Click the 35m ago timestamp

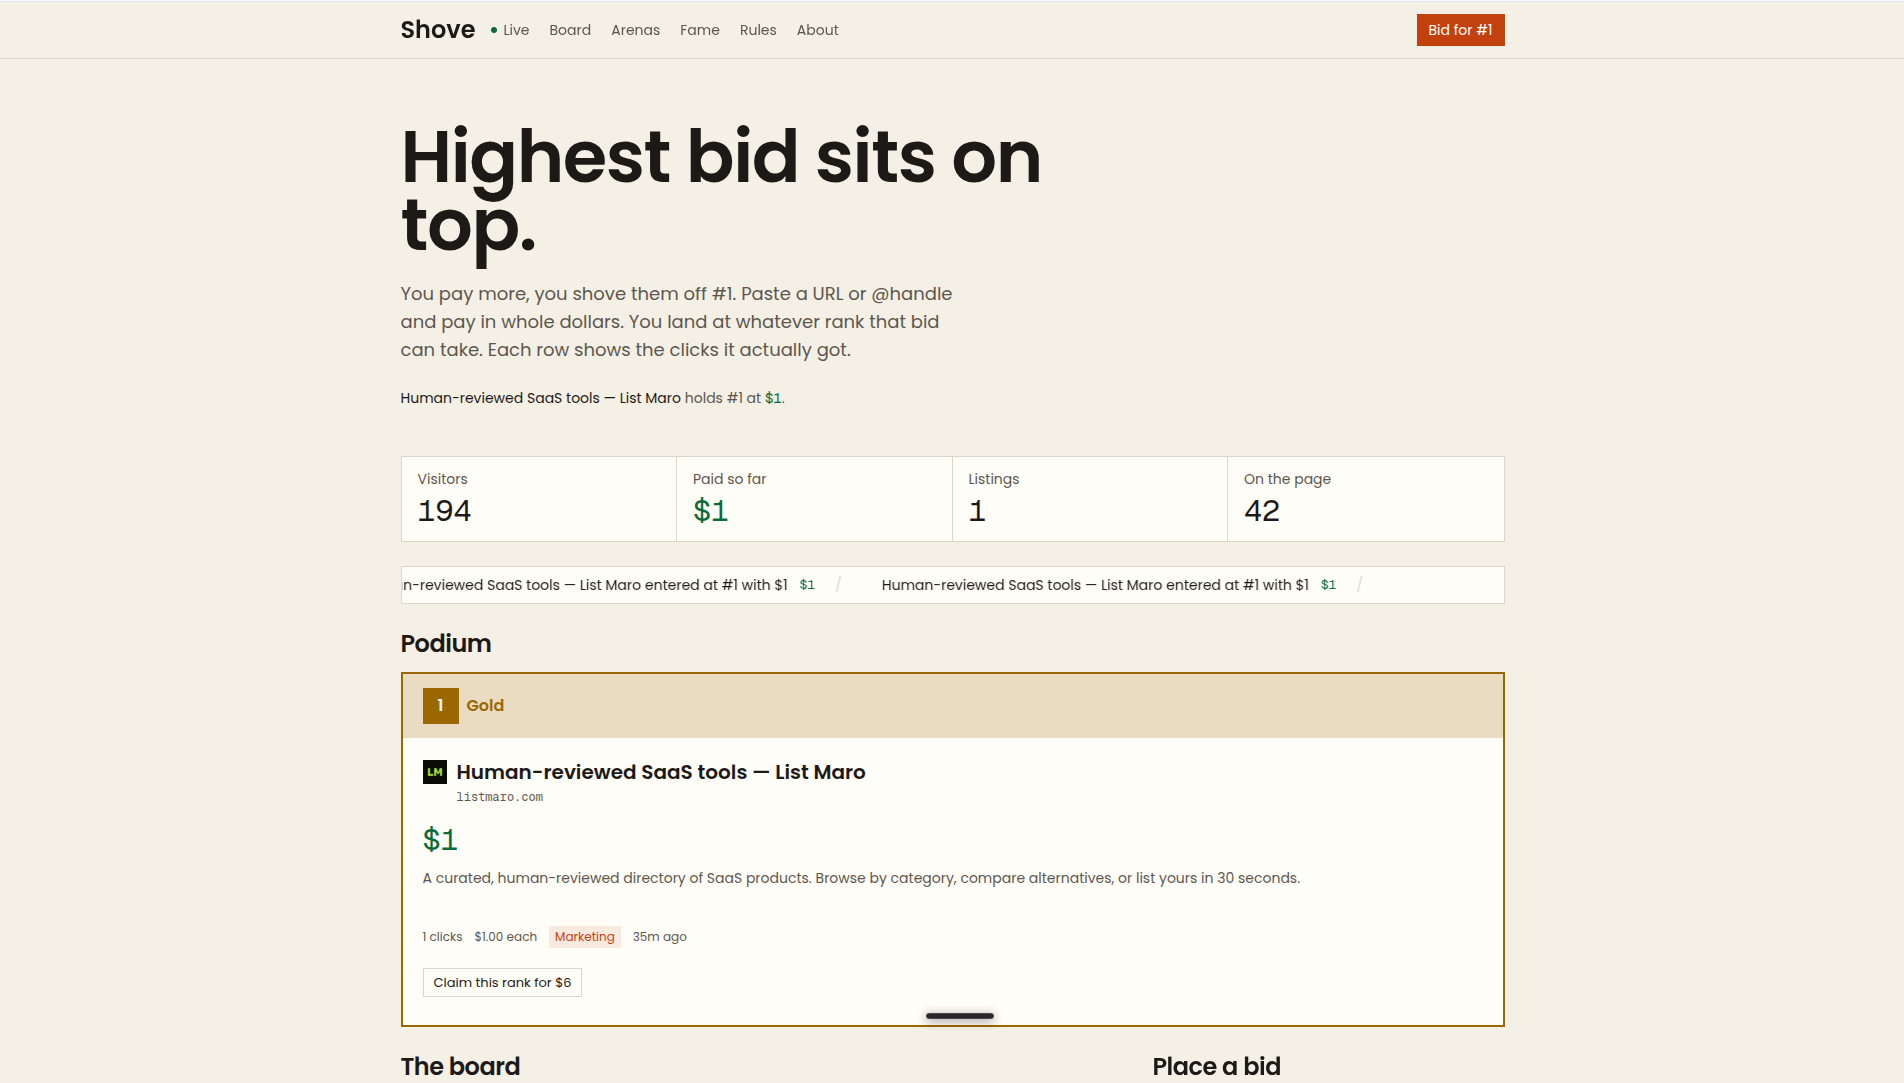[660, 937]
